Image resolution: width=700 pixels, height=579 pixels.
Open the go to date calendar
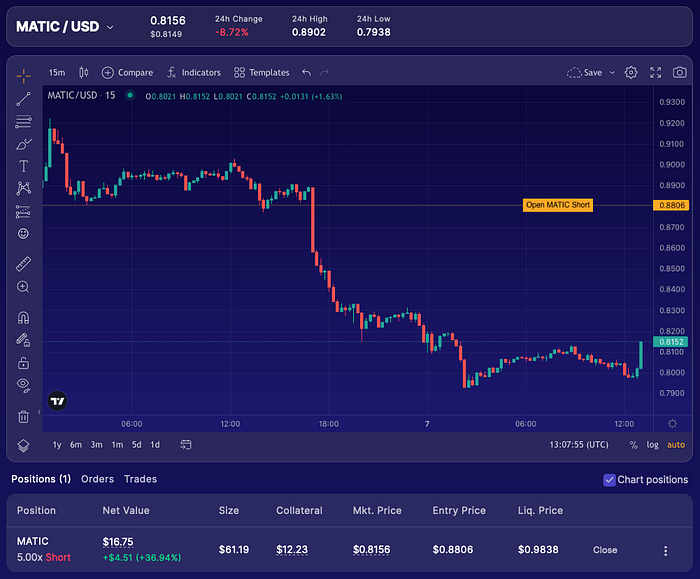pos(186,445)
